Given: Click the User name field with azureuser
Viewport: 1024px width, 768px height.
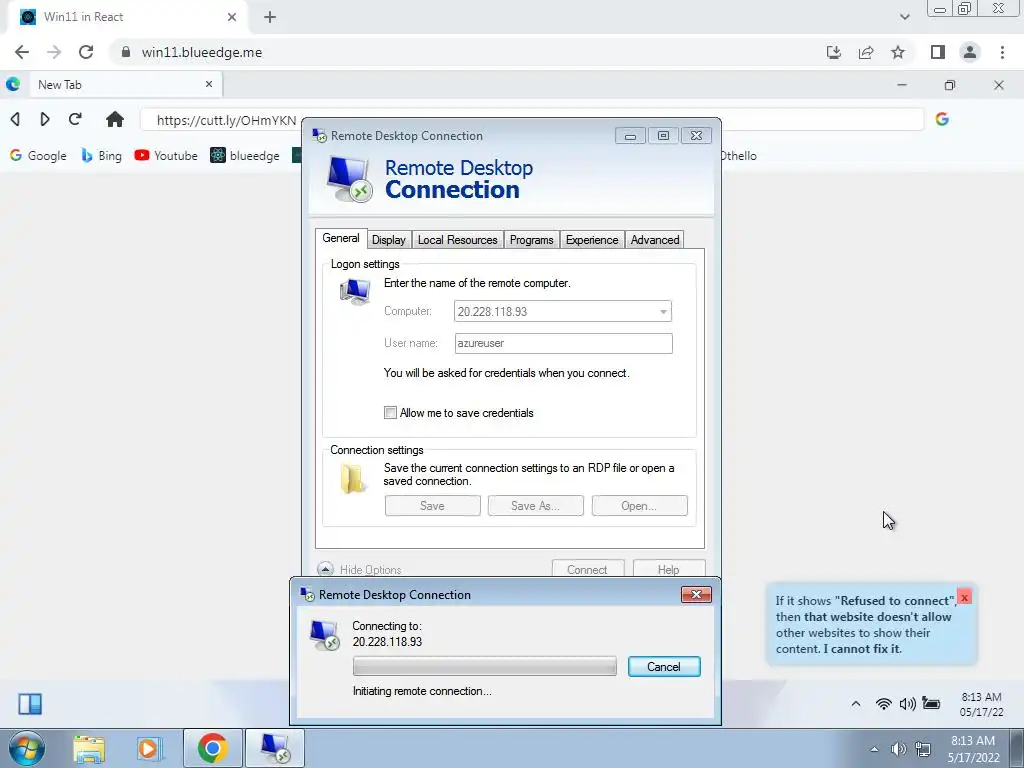Looking at the screenshot, I should (564, 344).
